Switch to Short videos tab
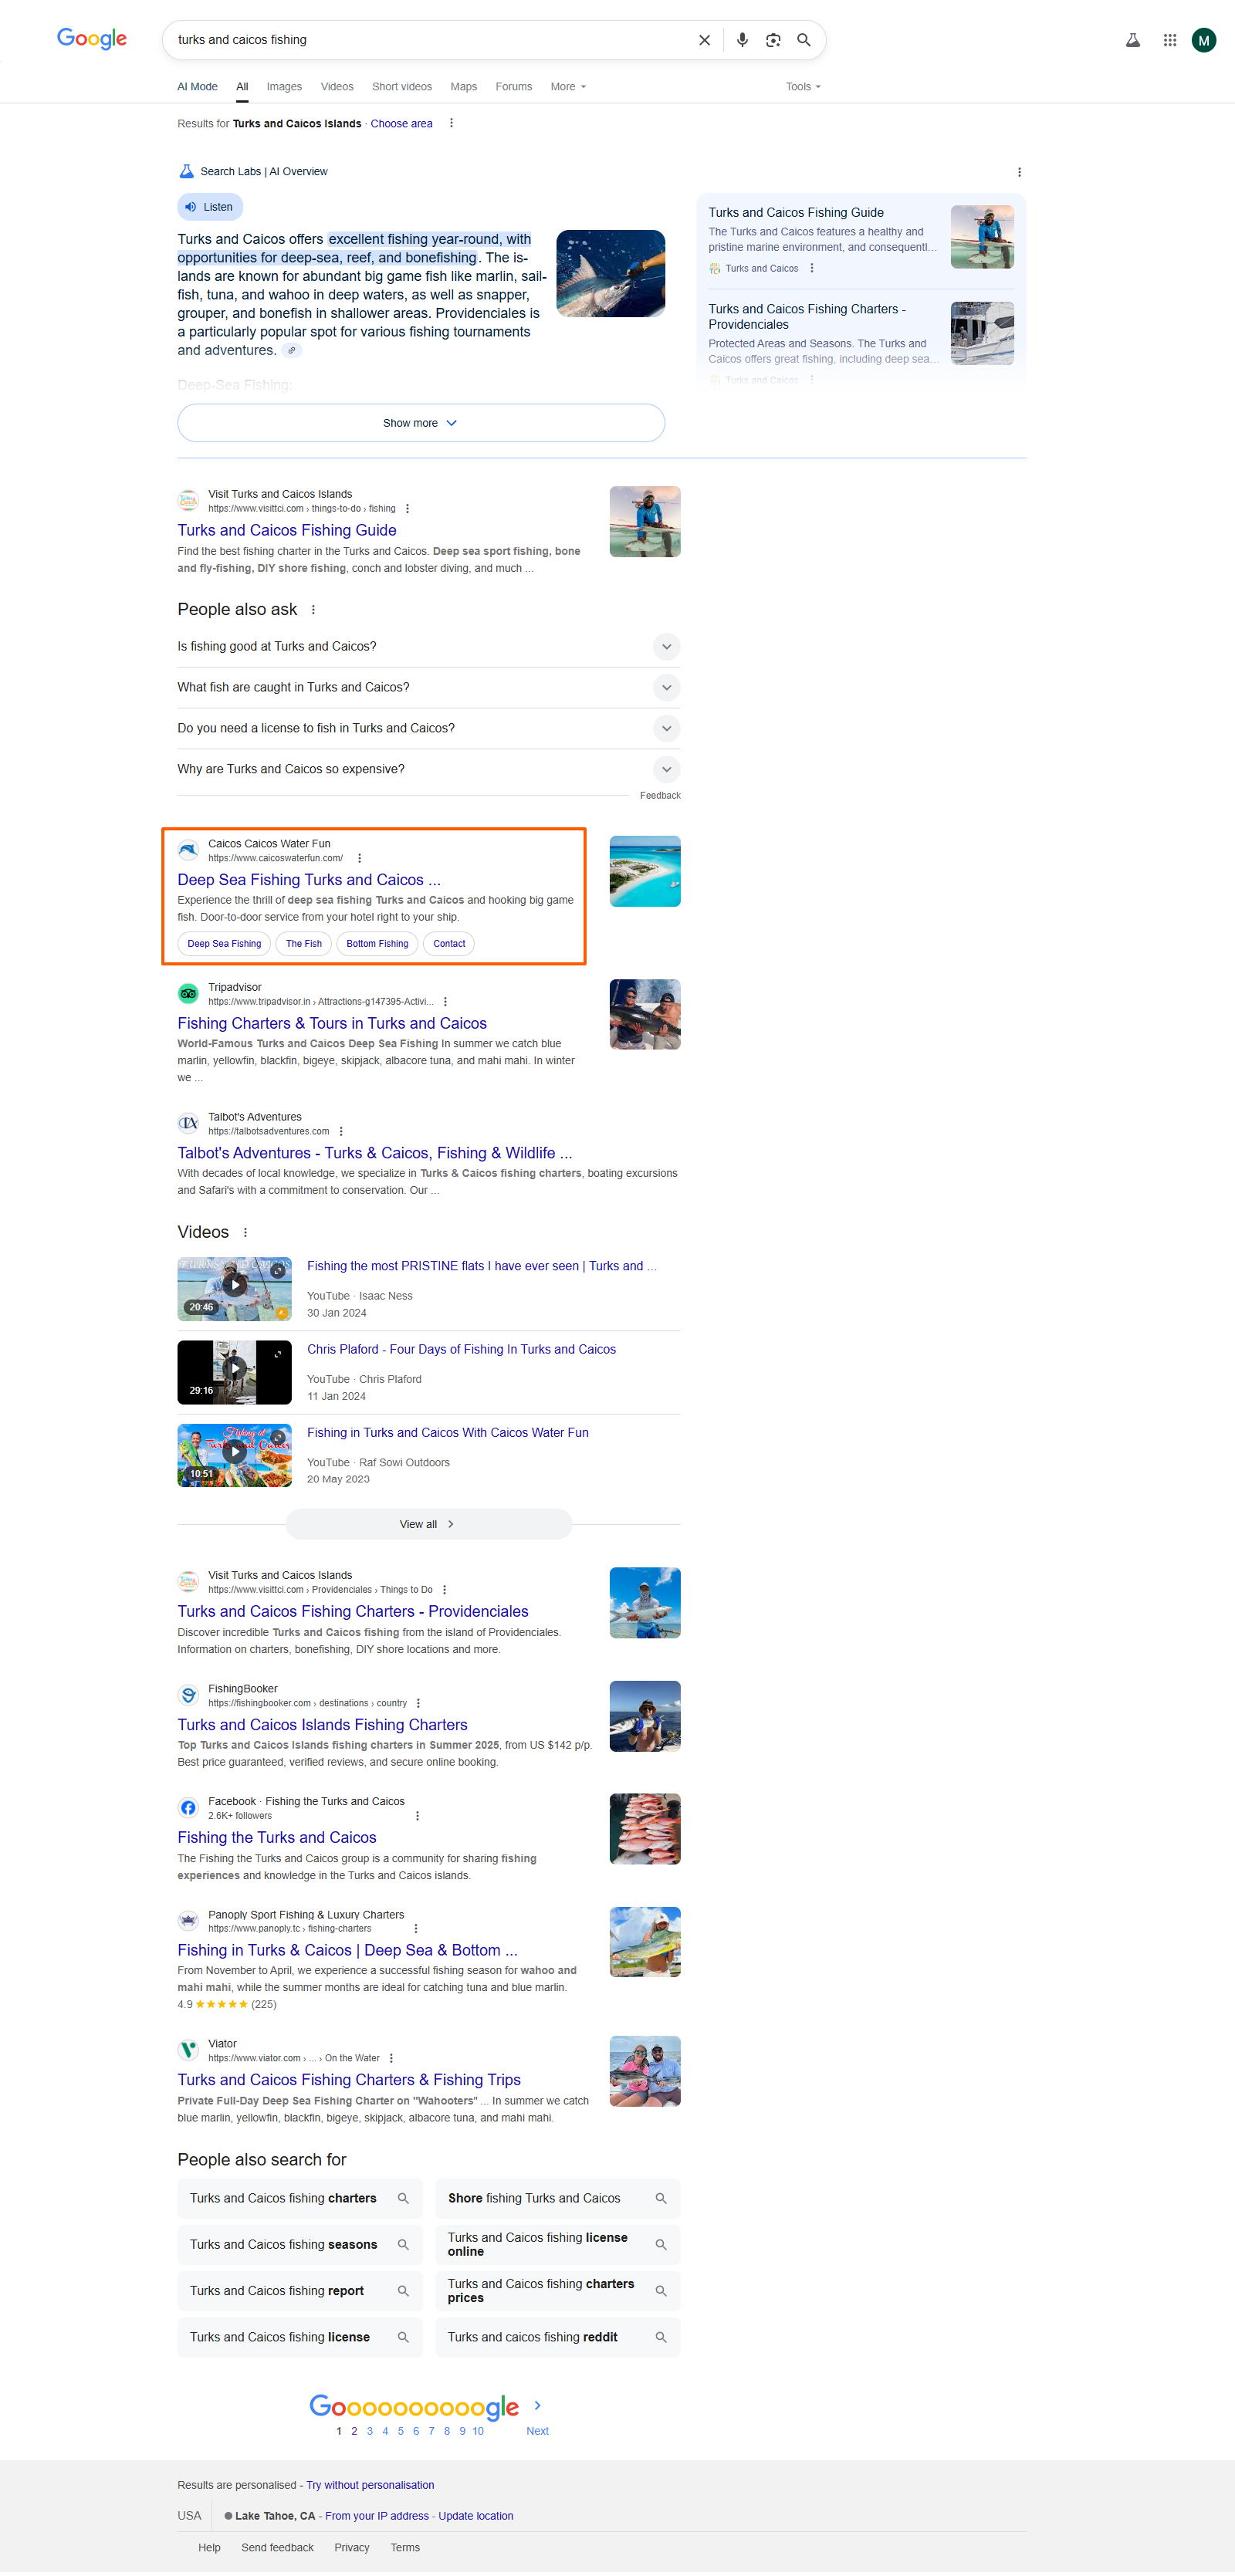 click(402, 87)
